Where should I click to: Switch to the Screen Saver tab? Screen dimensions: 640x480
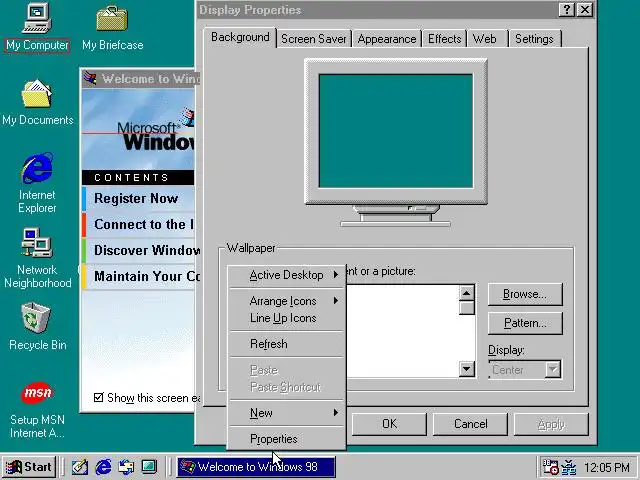pyautogui.click(x=313, y=39)
